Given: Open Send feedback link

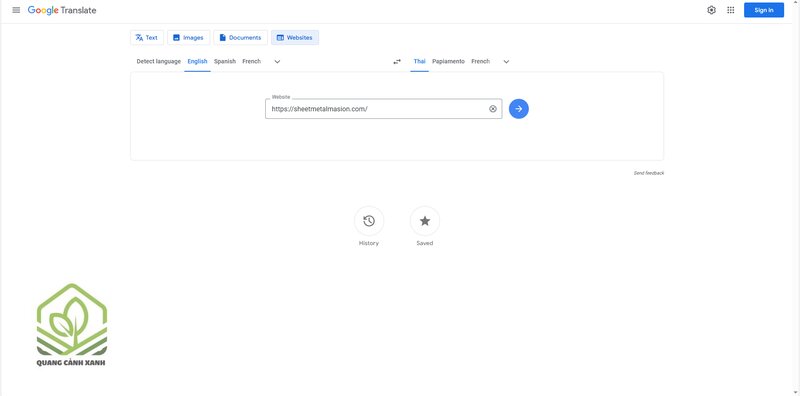Looking at the screenshot, I should click(x=649, y=173).
